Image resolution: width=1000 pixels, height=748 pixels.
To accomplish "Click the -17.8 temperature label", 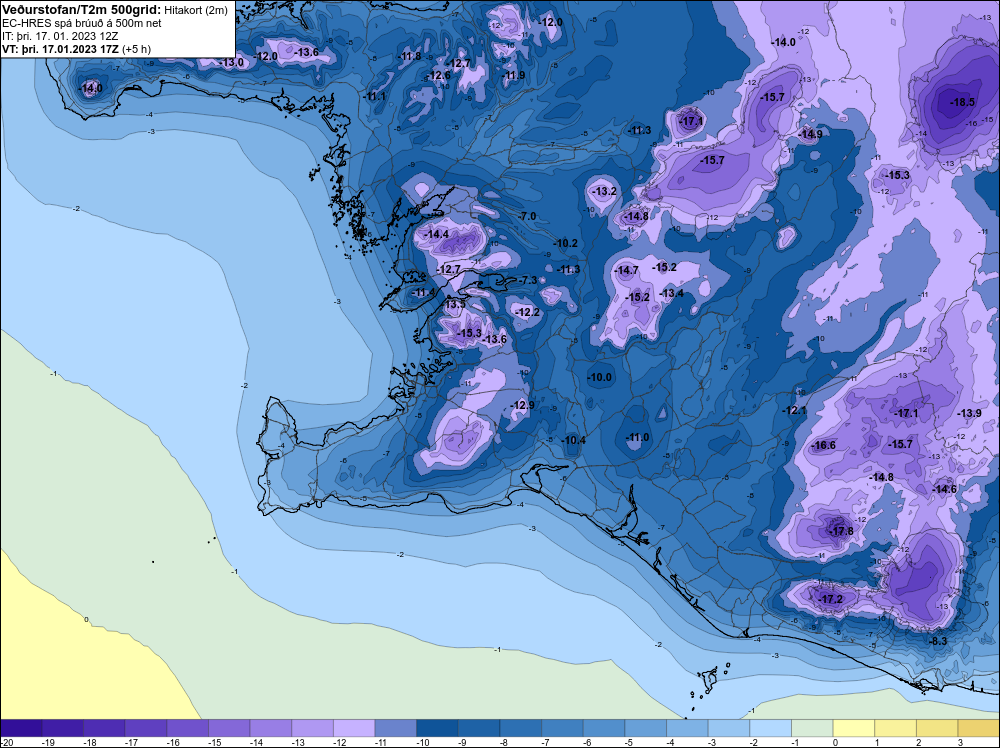I will [841, 531].
